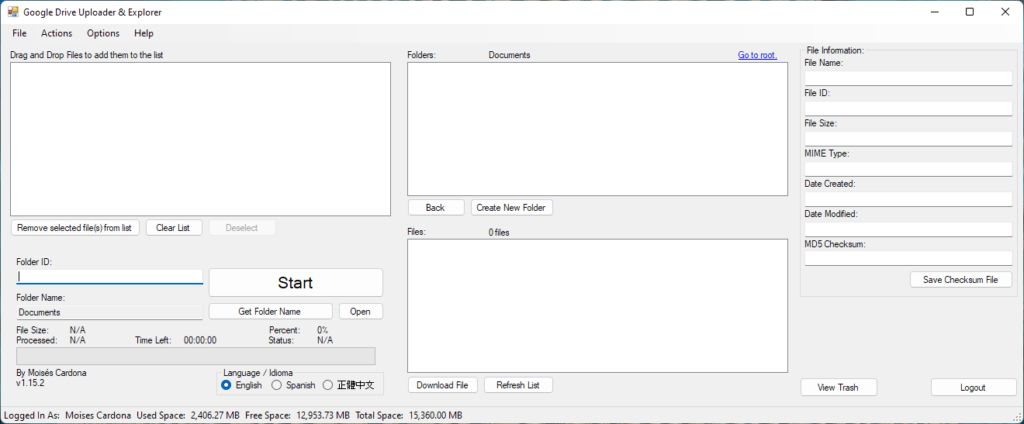
Task: Click the Documents folder label beside Folders
Action: click(509, 56)
